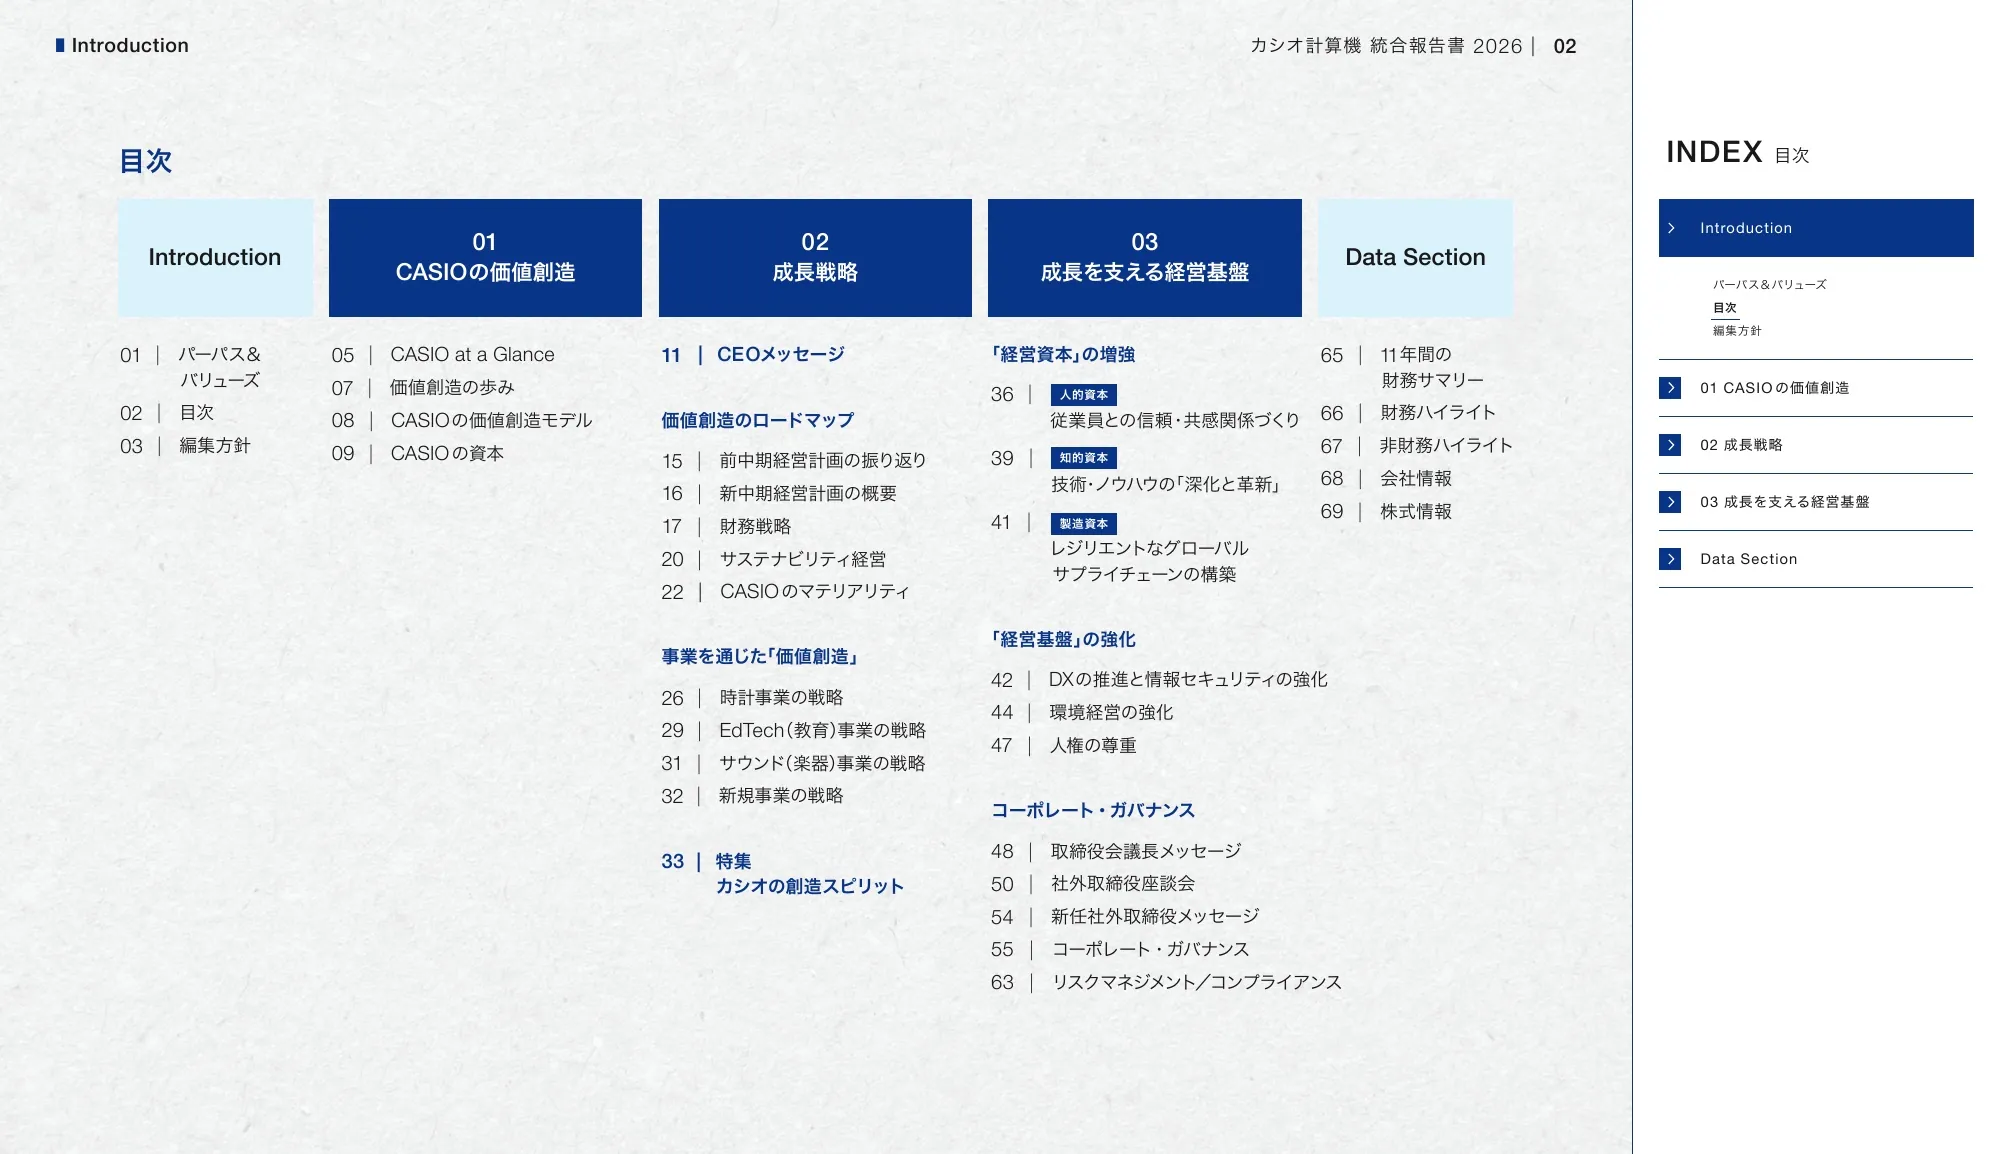Expand the 01 CASIOの価値創造 sidebar arrow
The height and width of the screenshot is (1154, 2000).
[x=1670, y=388]
